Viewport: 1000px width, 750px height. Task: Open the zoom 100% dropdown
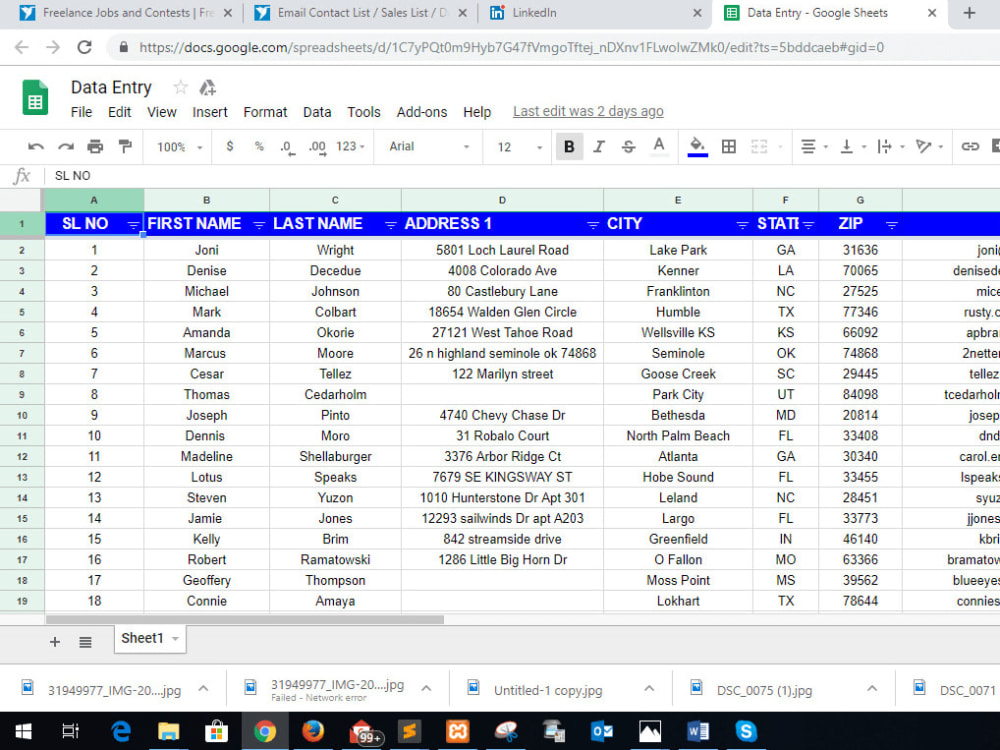(180, 147)
